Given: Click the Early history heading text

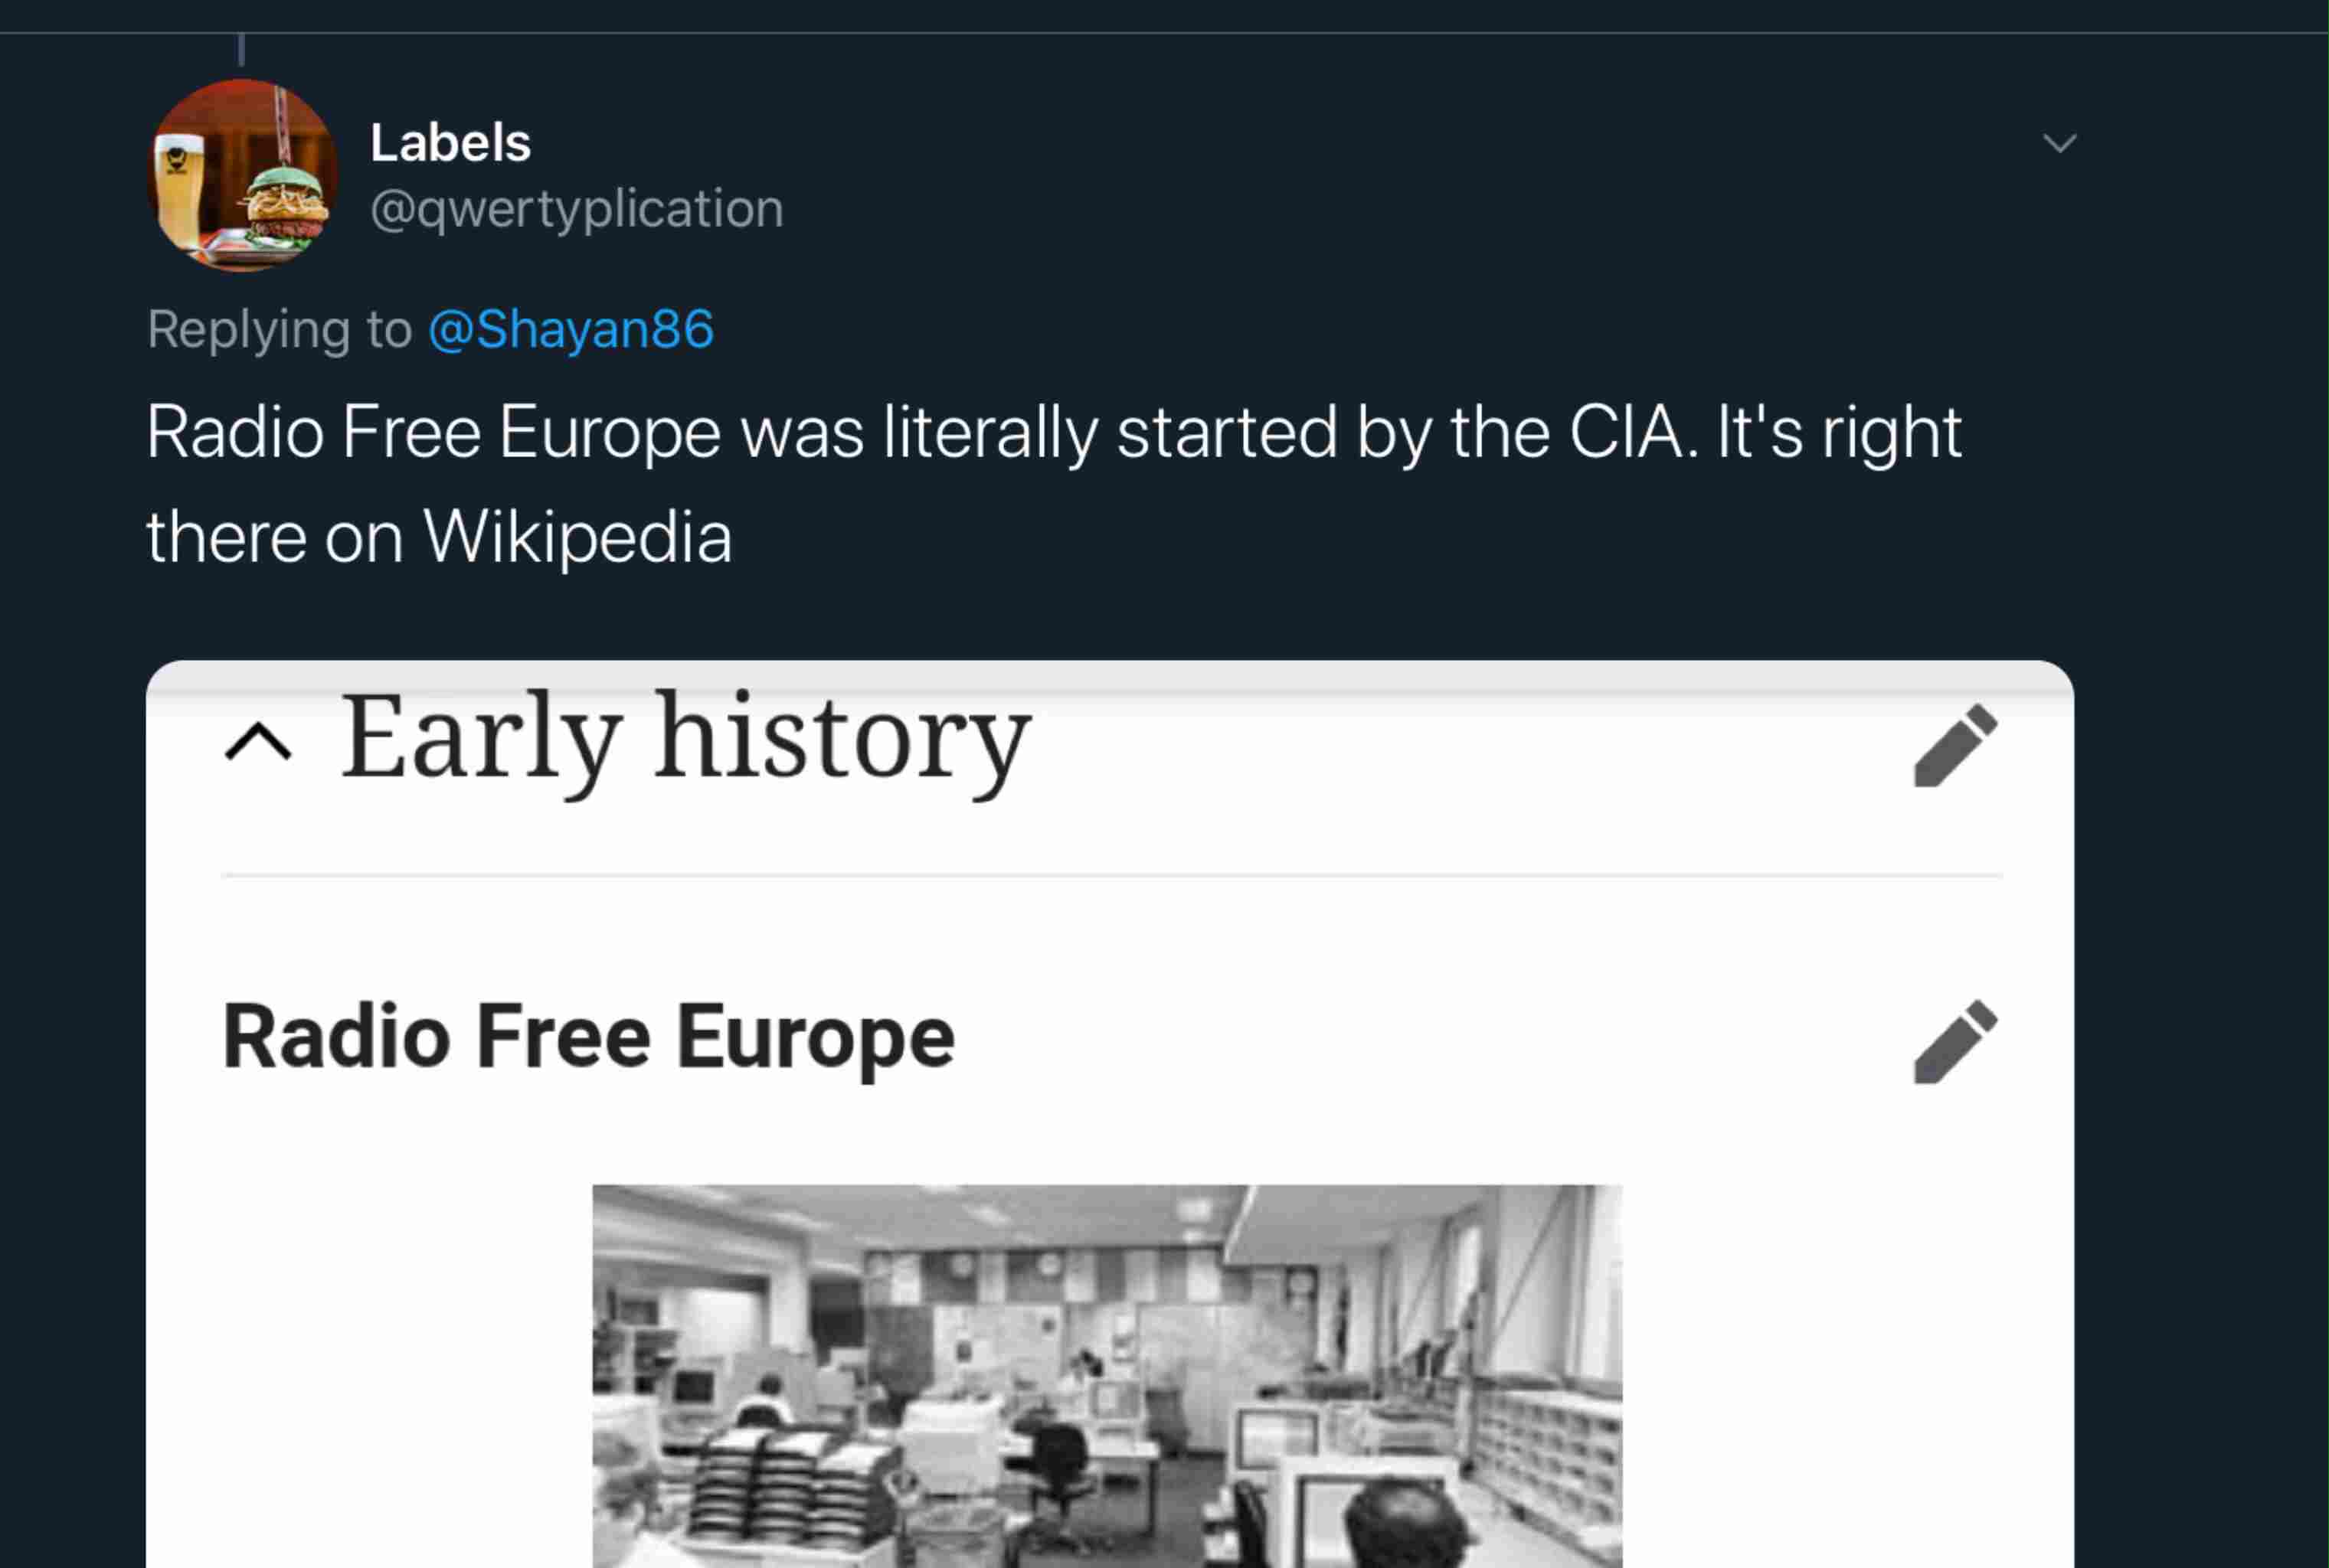Looking at the screenshot, I should (x=685, y=738).
